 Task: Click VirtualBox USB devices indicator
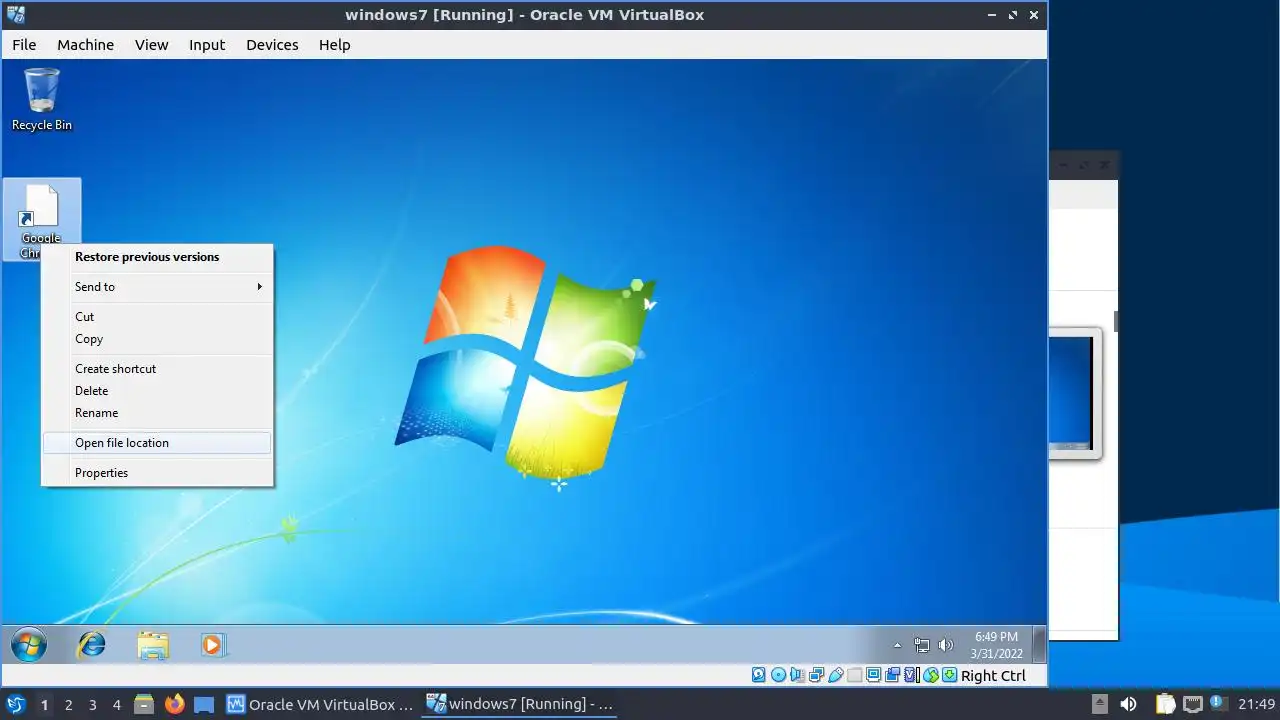[836, 675]
